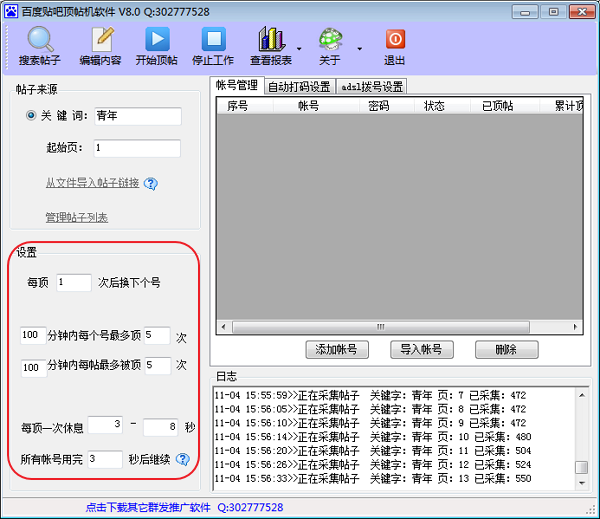Select log line with 页: 13 已采集: 550
This screenshot has height=519, width=600.
point(373,478)
